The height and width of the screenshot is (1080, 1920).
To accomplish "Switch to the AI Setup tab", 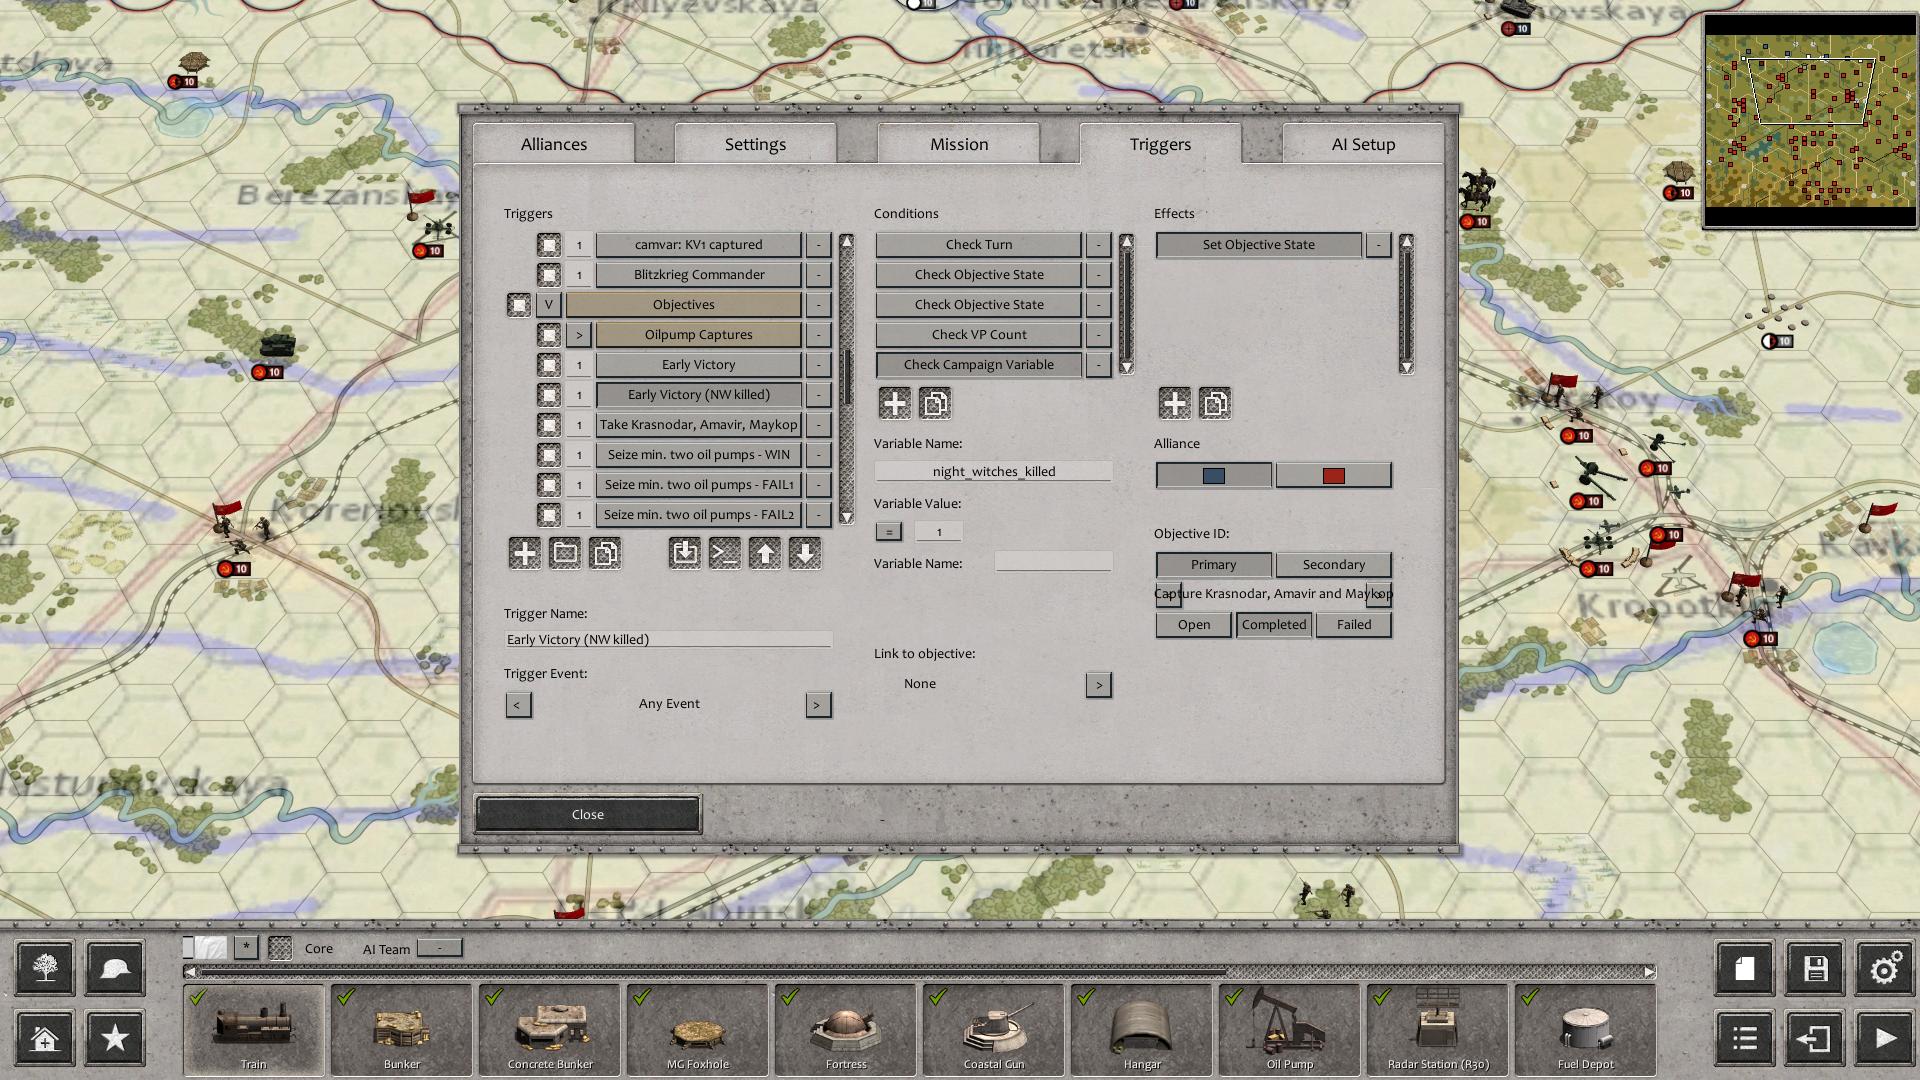I will click(1362, 143).
